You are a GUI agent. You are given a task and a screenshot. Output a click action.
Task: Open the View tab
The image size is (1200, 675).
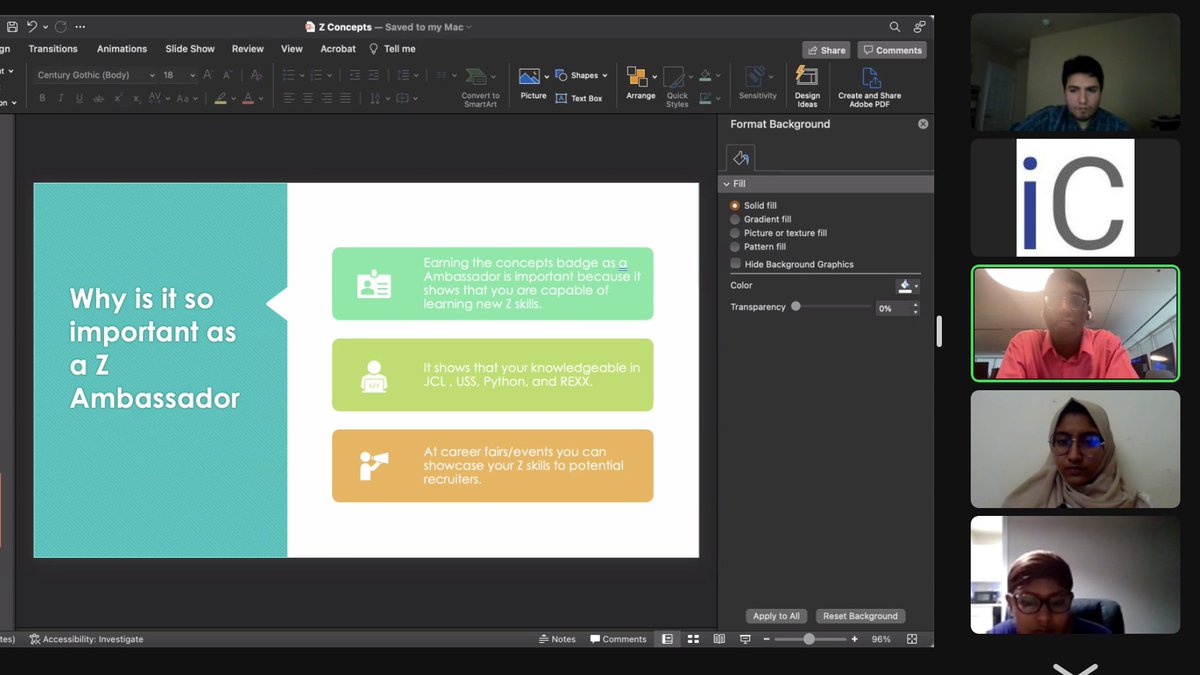coord(292,49)
